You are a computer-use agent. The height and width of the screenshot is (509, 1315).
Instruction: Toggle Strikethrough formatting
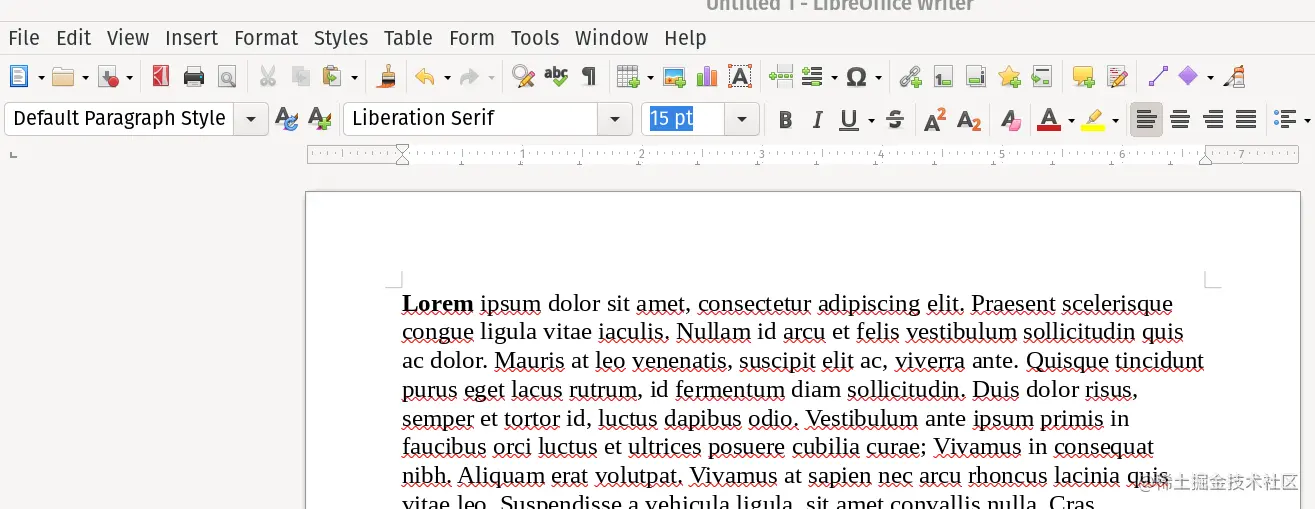pos(895,120)
